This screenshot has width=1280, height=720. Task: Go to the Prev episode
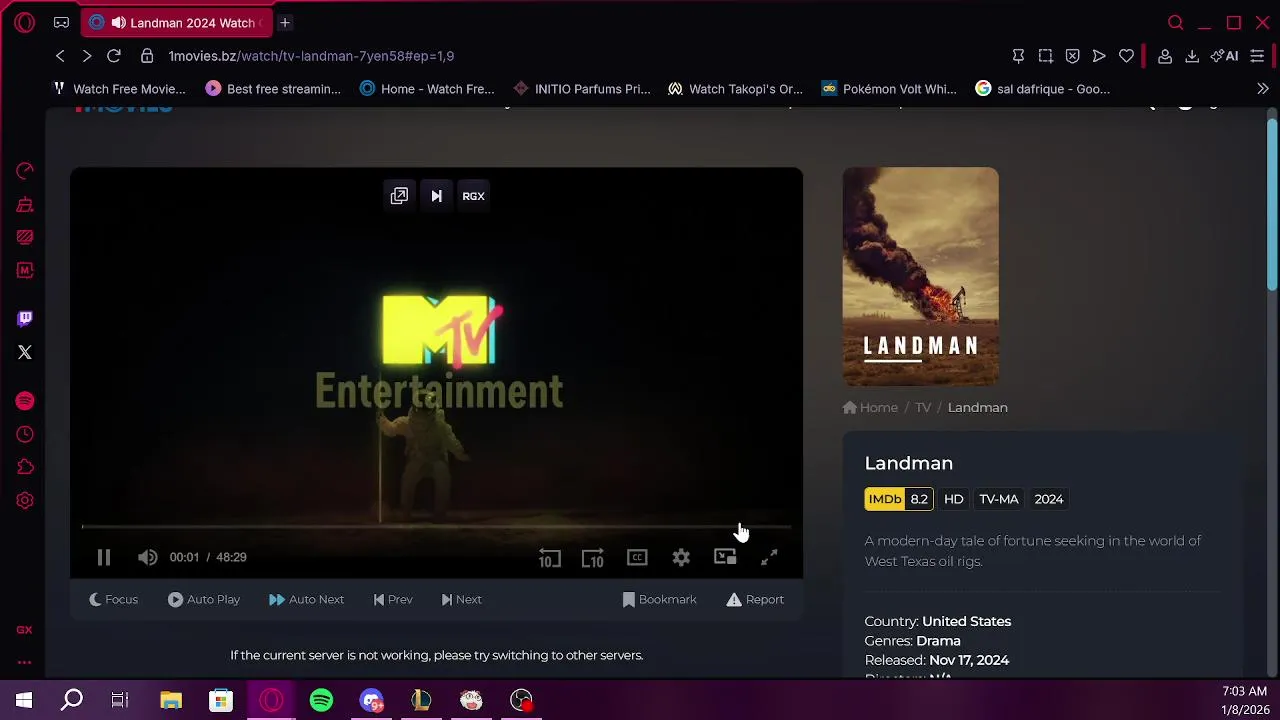(x=393, y=599)
